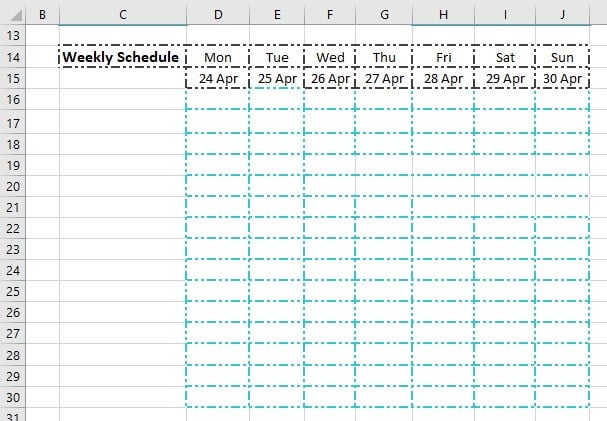The height and width of the screenshot is (421, 607).
Task: Select row 17 header
Action: [13, 122]
